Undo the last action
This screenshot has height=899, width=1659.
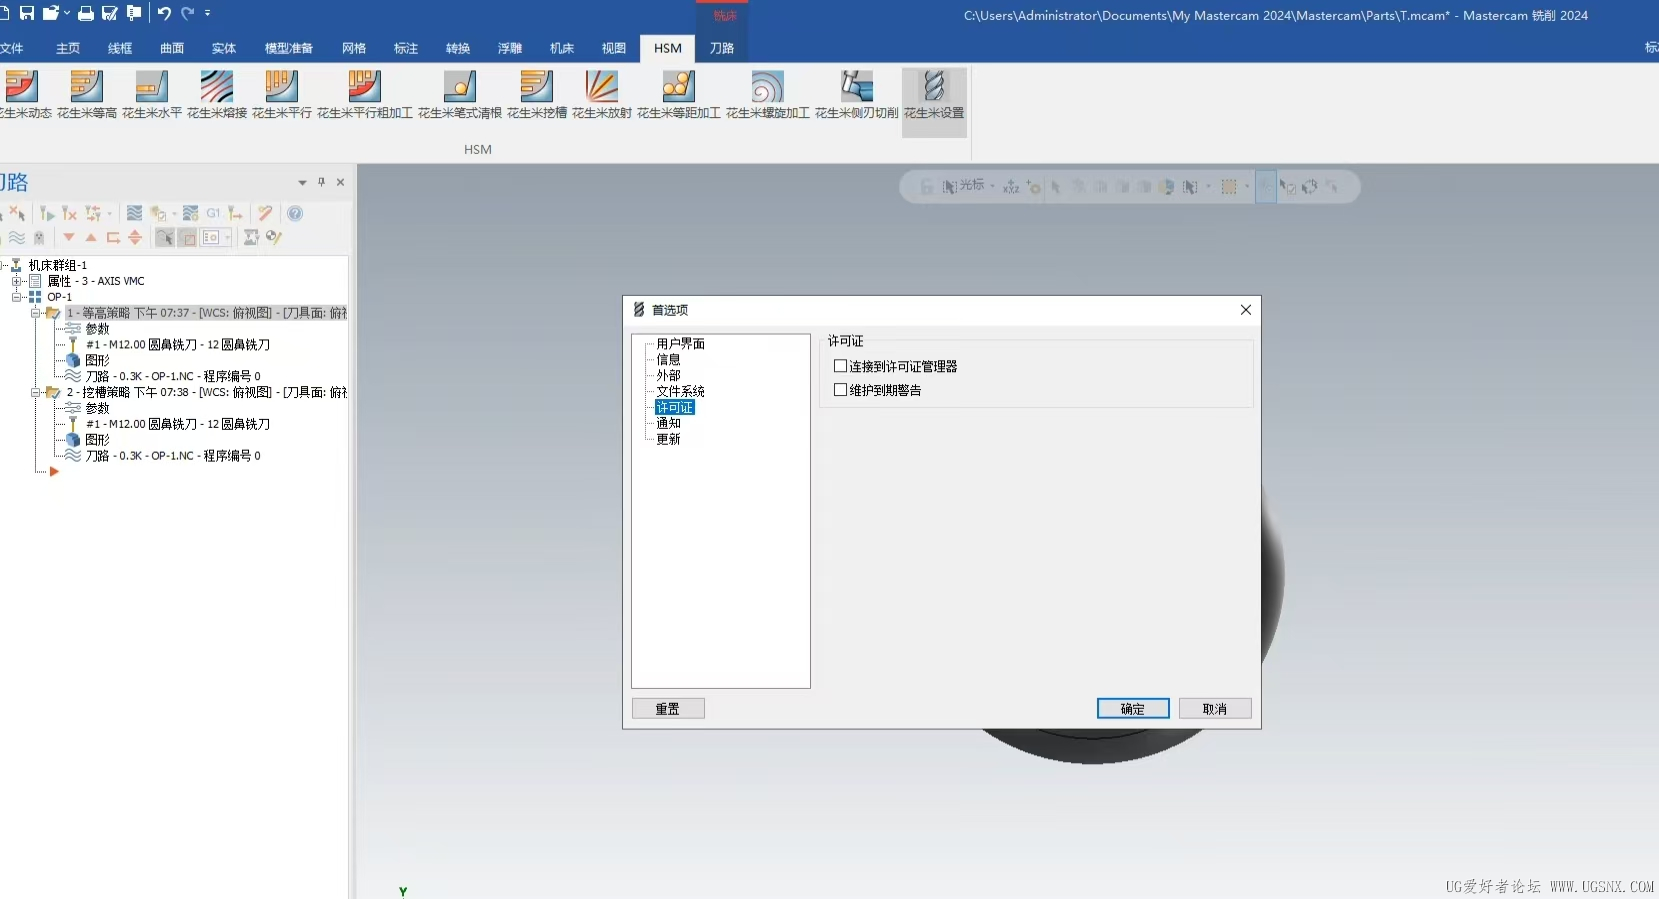[x=164, y=13]
